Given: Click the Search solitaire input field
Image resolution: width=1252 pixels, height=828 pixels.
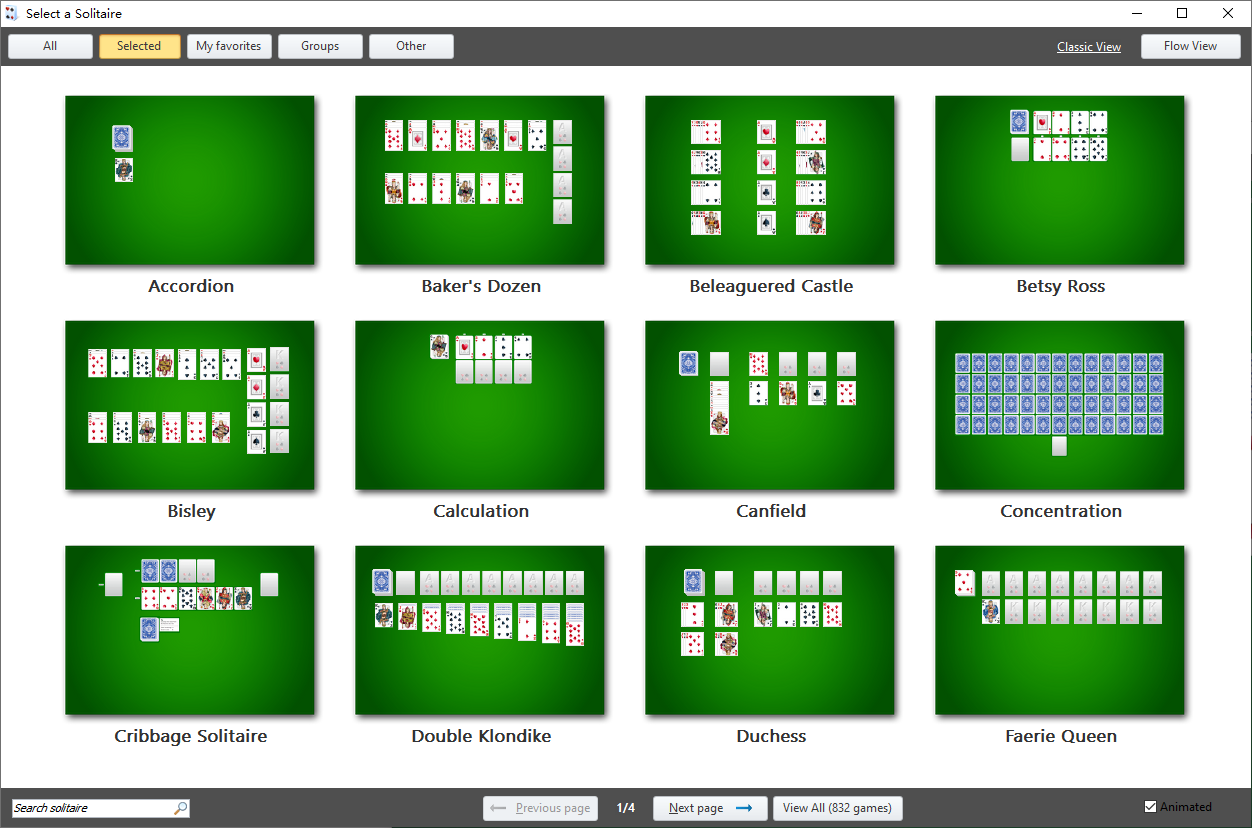Looking at the screenshot, I should point(90,807).
